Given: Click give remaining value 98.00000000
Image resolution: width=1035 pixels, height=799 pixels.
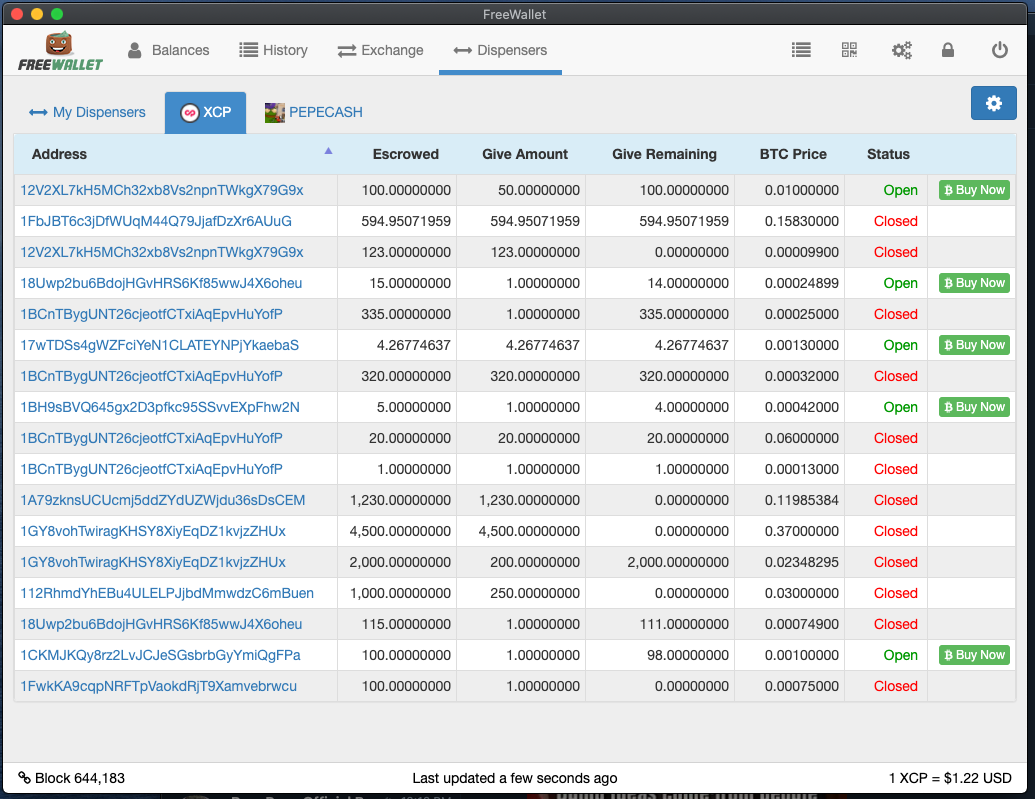Looking at the screenshot, I should 688,655.
